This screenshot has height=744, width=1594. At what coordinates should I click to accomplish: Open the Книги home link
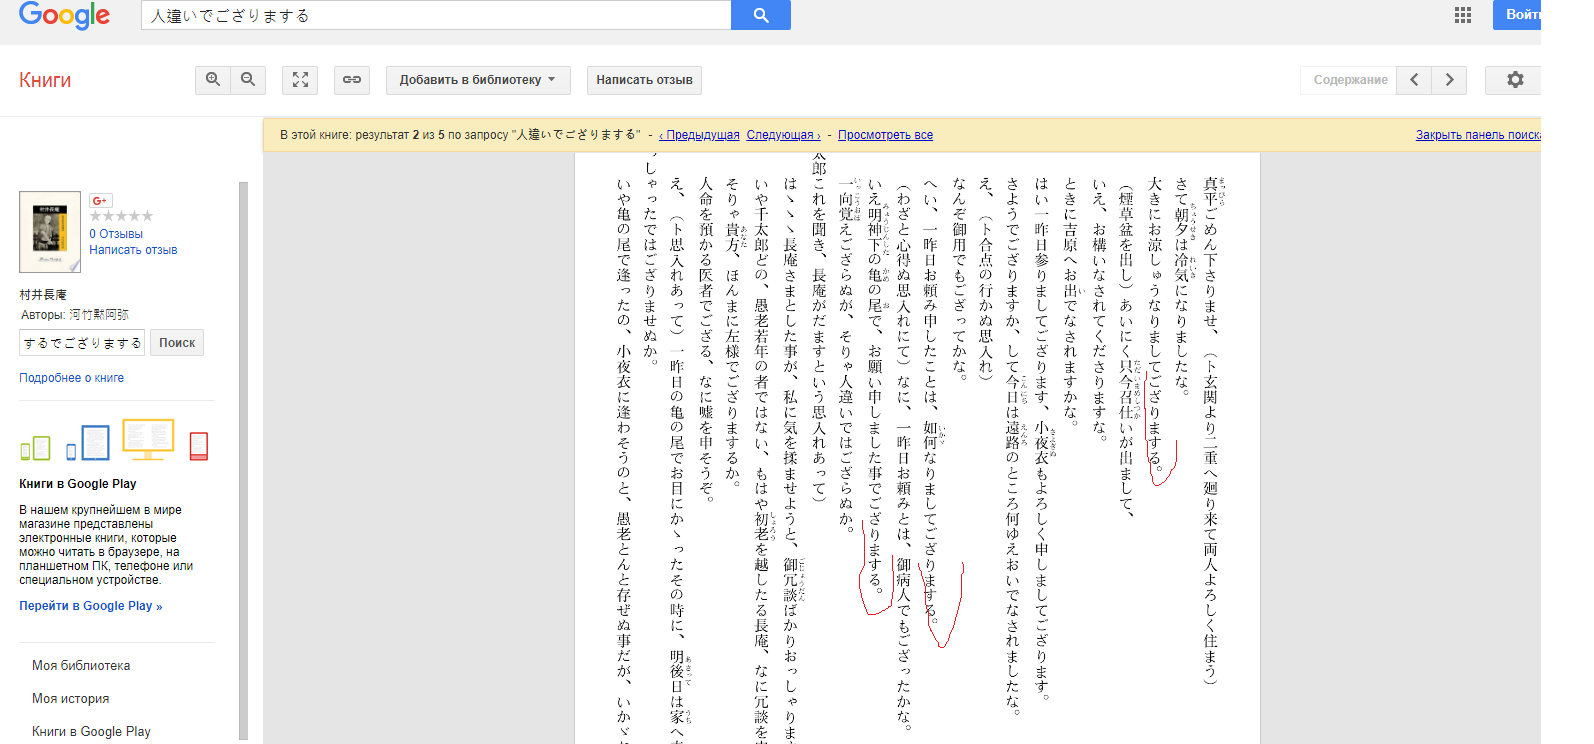(45, 80)
